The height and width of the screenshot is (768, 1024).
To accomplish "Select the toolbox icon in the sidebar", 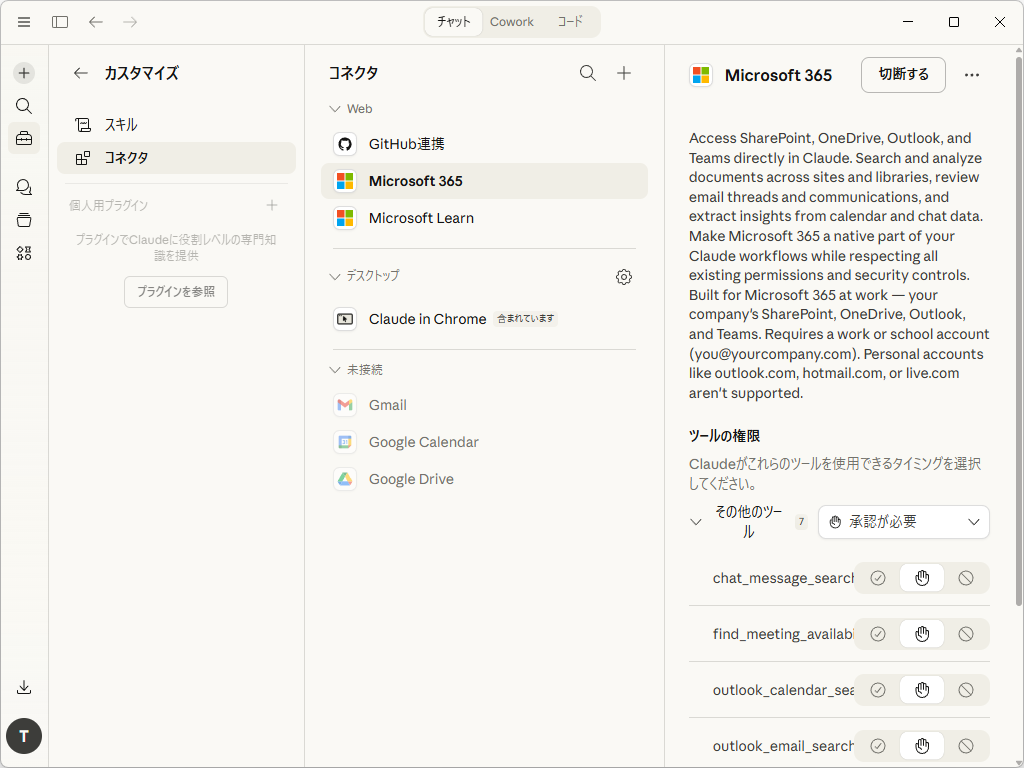I will [x=23, y=139].
